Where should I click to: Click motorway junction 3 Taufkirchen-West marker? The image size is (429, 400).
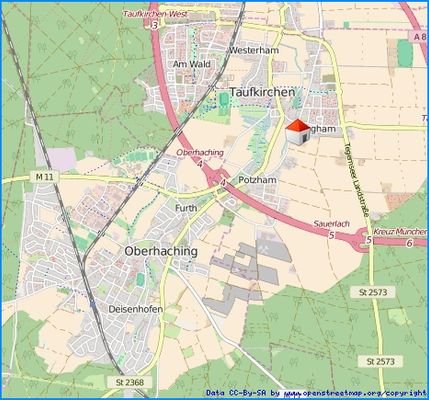click(155, 26)
